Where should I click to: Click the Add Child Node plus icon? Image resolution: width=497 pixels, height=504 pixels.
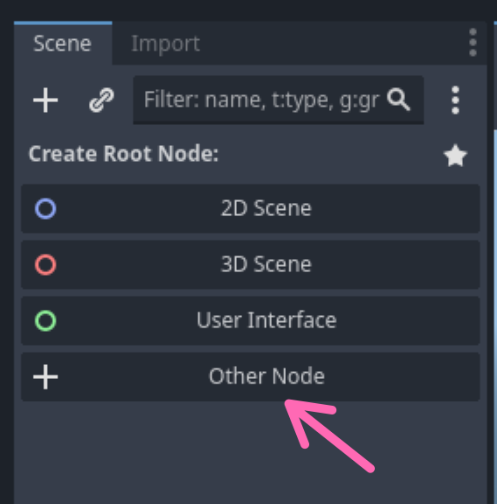(x=46, y=100)
